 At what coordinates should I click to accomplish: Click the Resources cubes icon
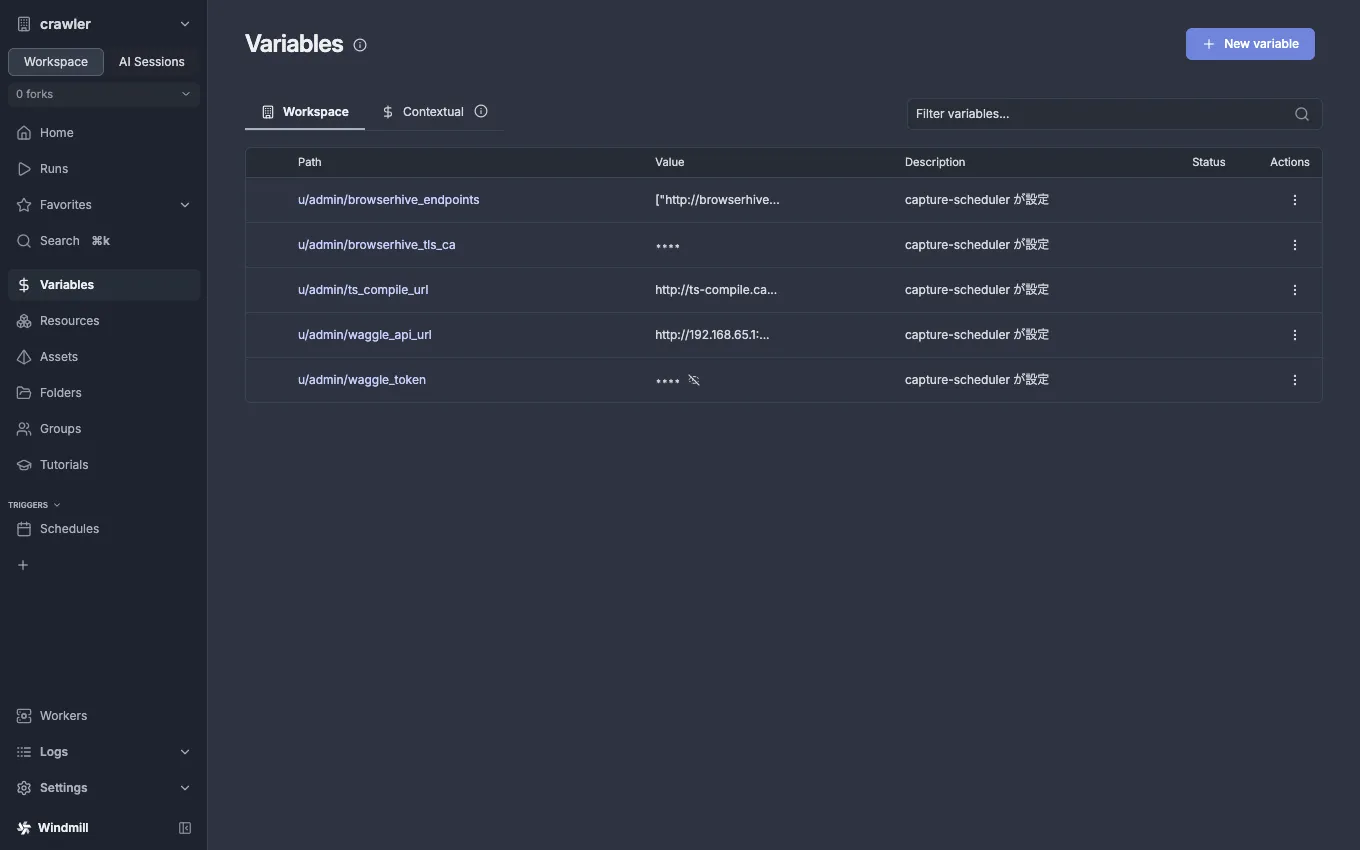pos(24,321)
